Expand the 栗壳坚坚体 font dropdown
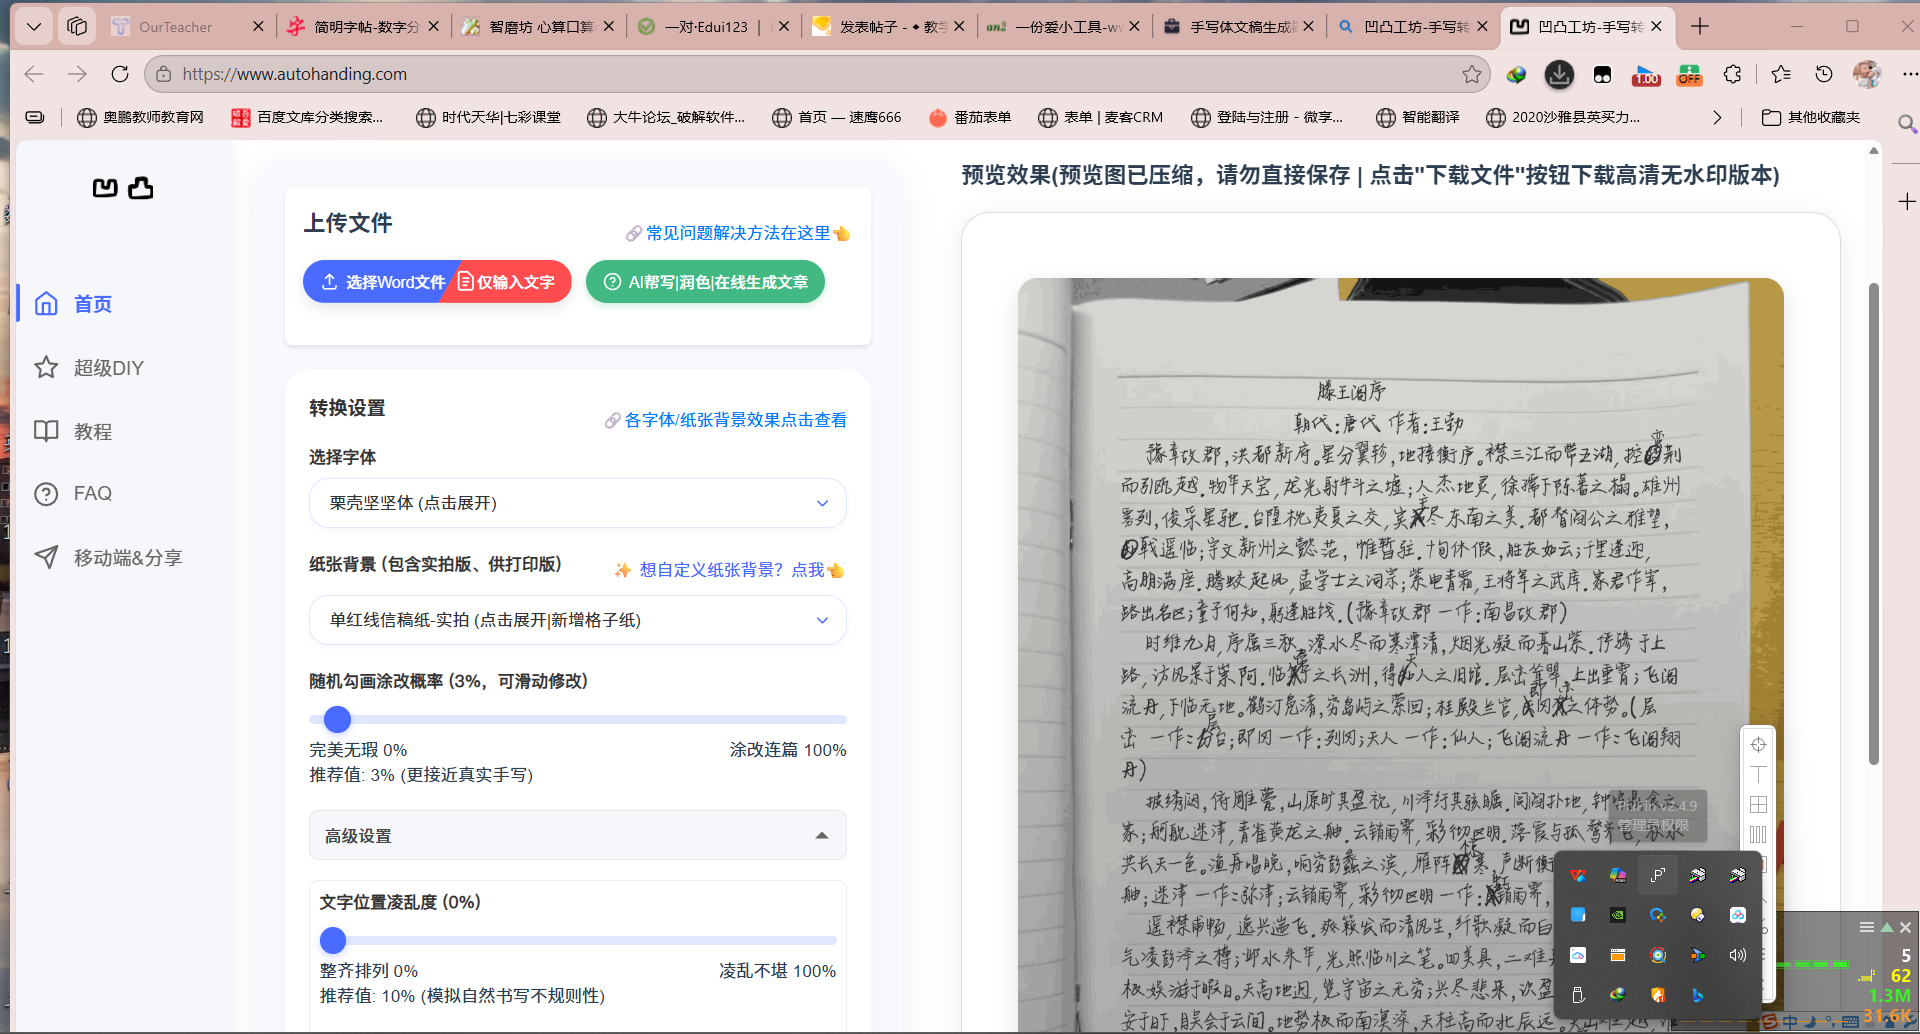Screen dimensions: 1920x1034 tap(577, 503)
